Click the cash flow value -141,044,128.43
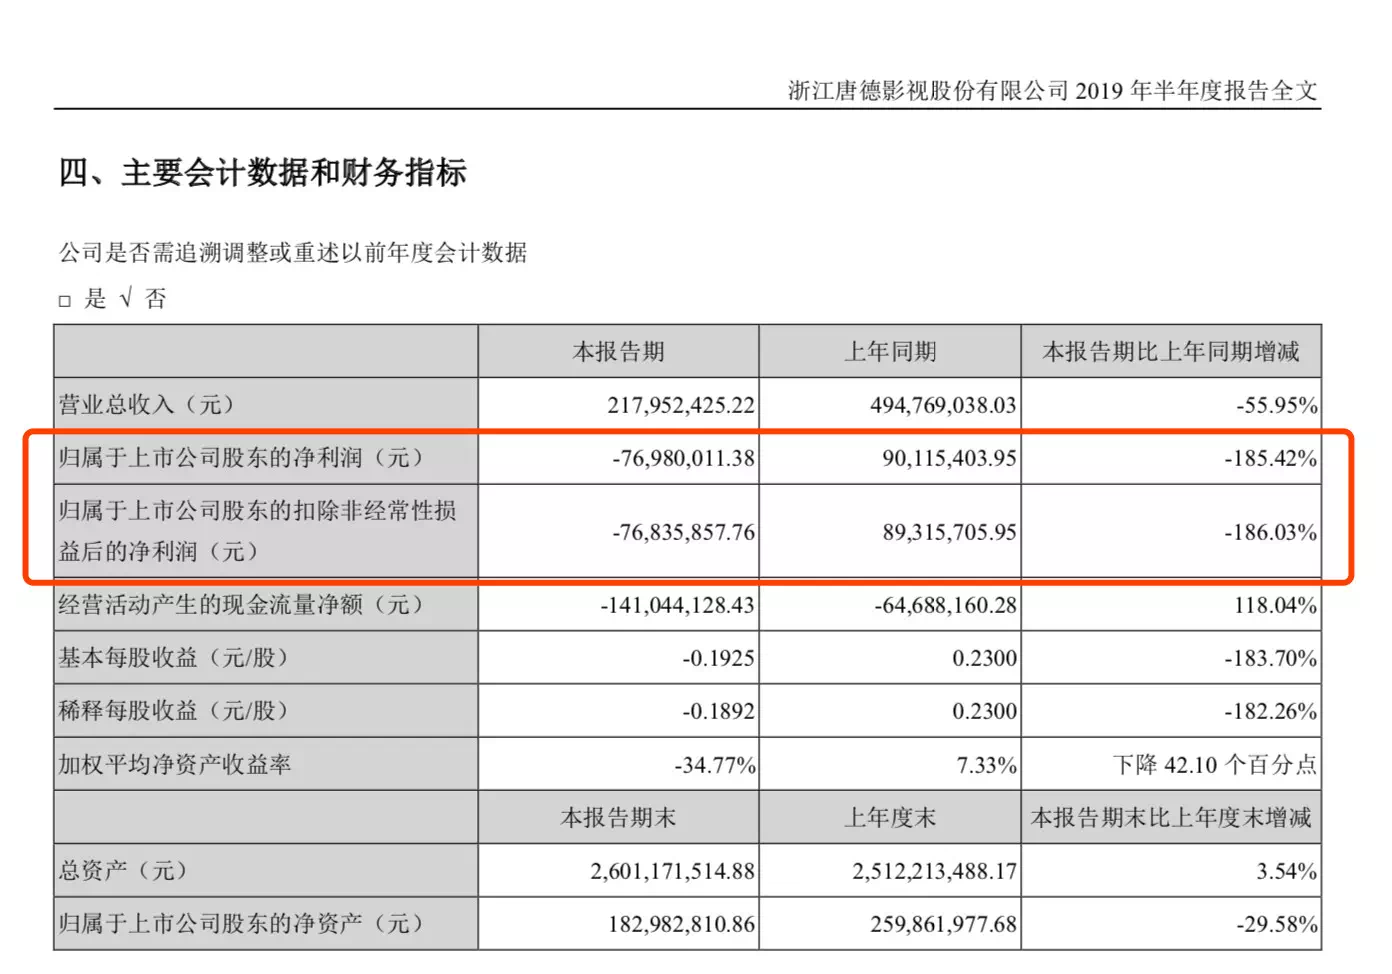This screenshot has height=974, width=1392. point(677,605)
